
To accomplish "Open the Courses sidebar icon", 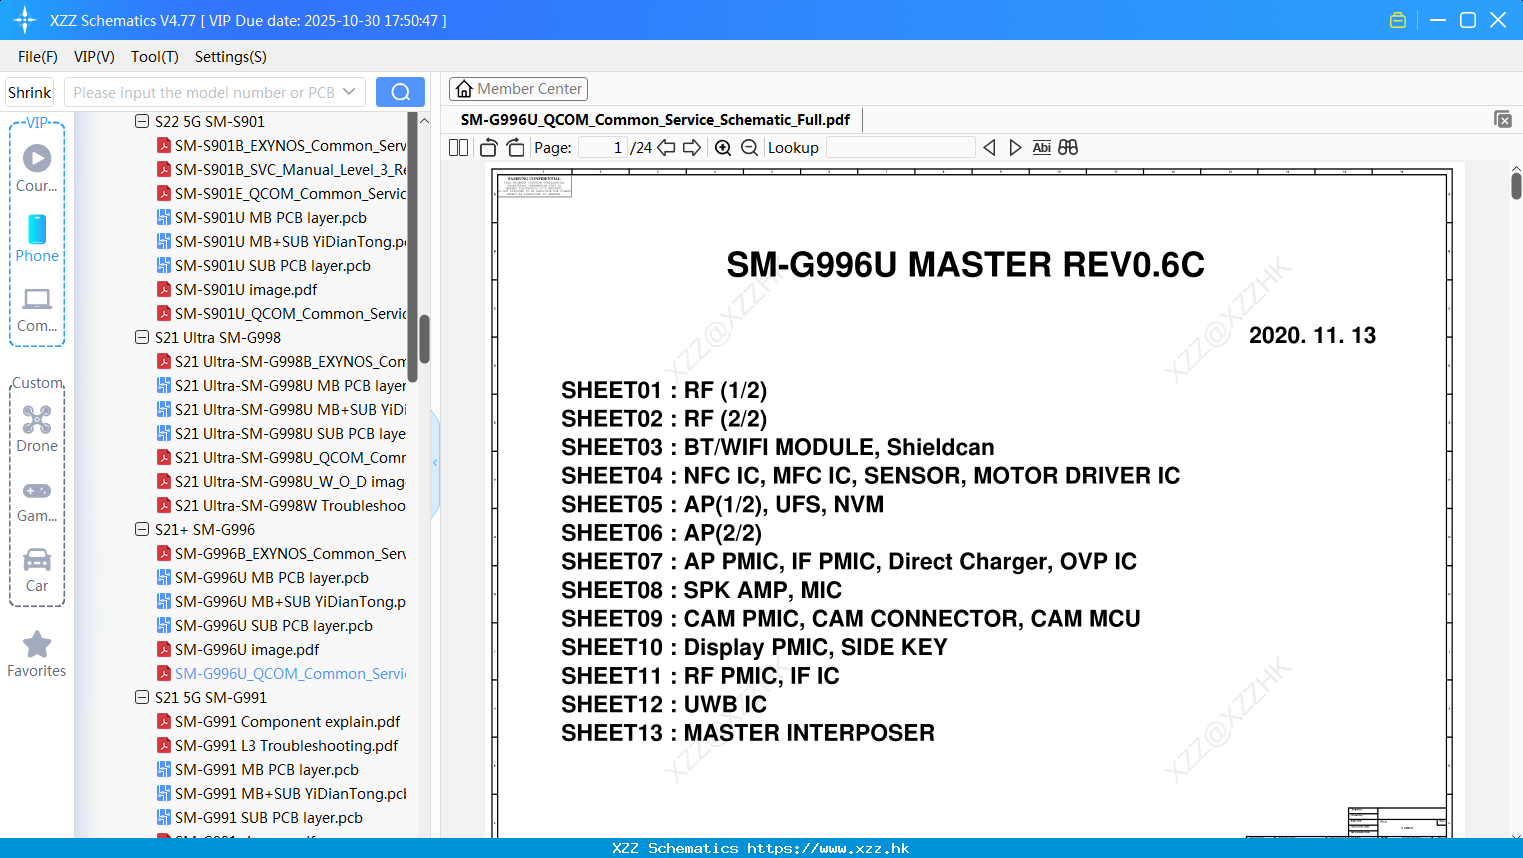I will (x=37, y=168).
